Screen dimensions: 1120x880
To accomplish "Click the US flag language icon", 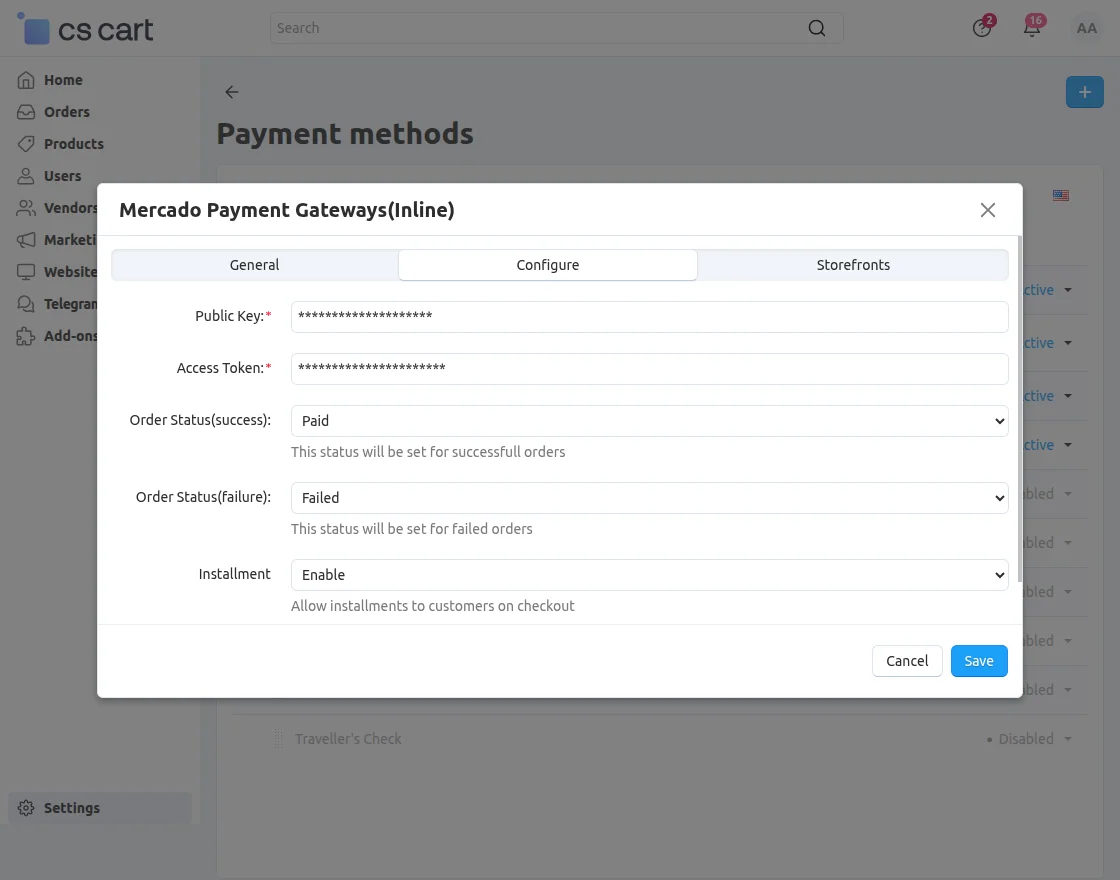I will 1061,196.
